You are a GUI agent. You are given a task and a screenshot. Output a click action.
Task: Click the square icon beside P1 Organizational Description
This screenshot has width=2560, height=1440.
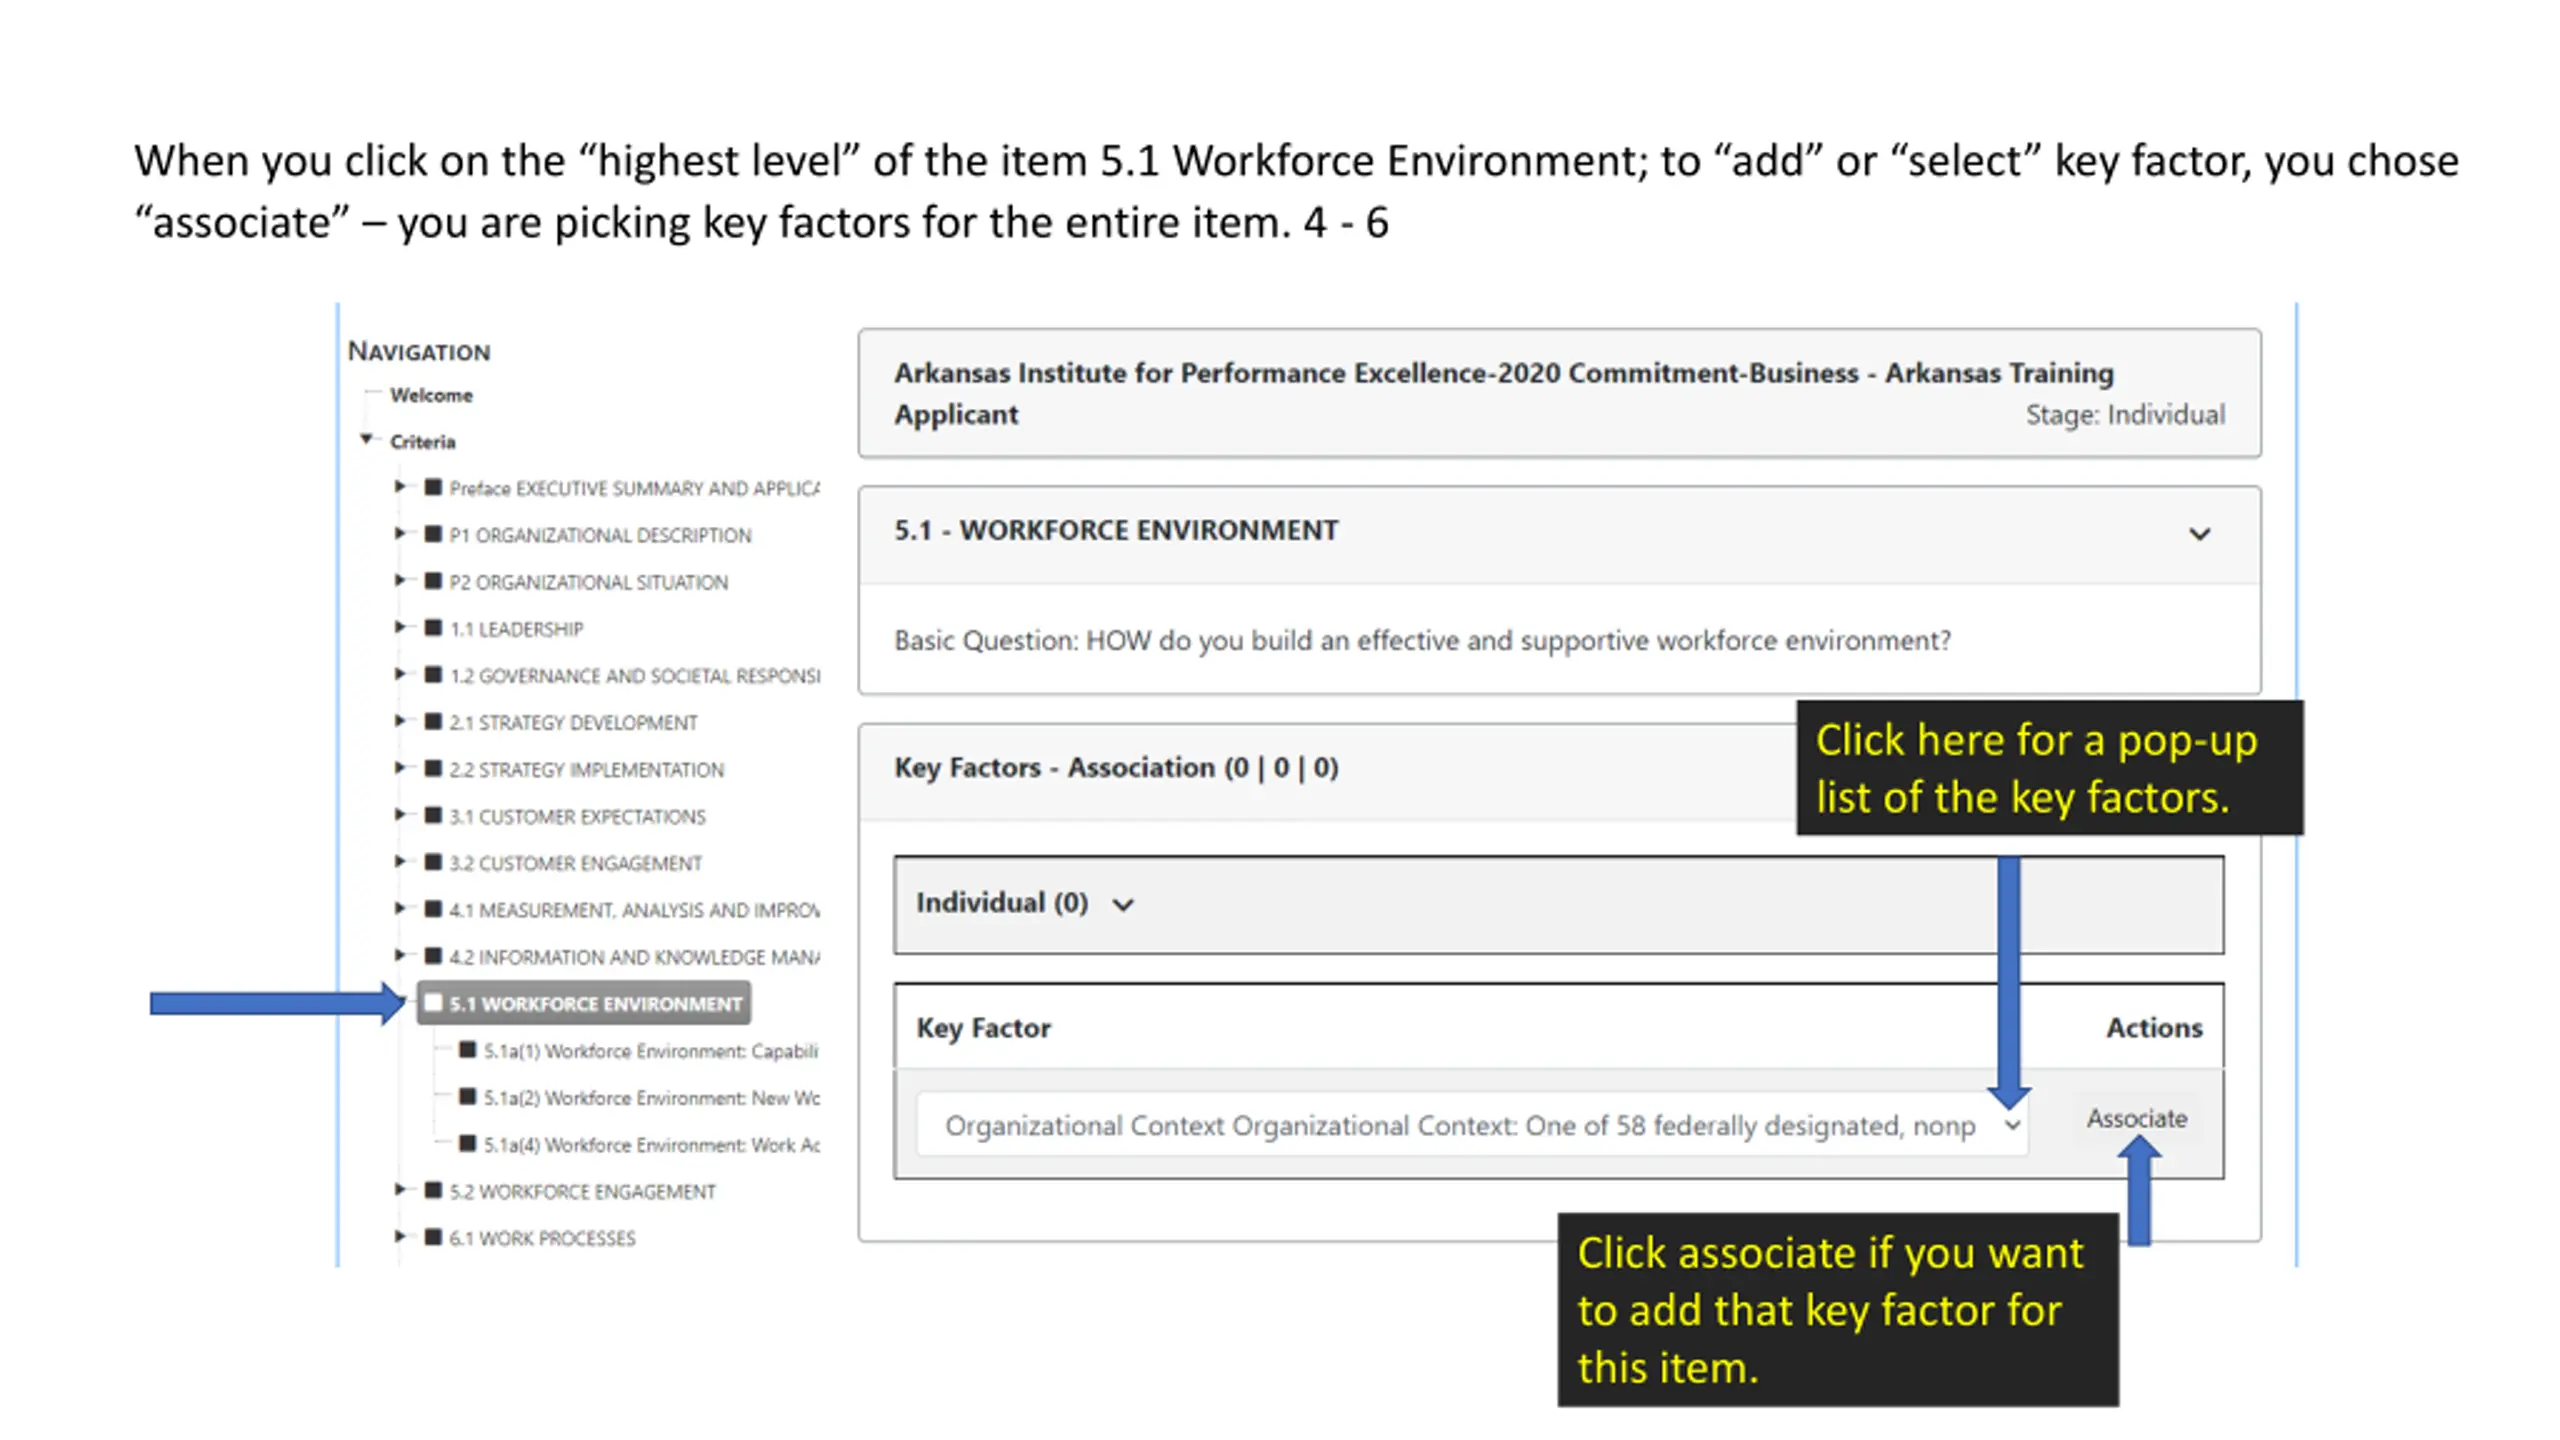point(433,534)
